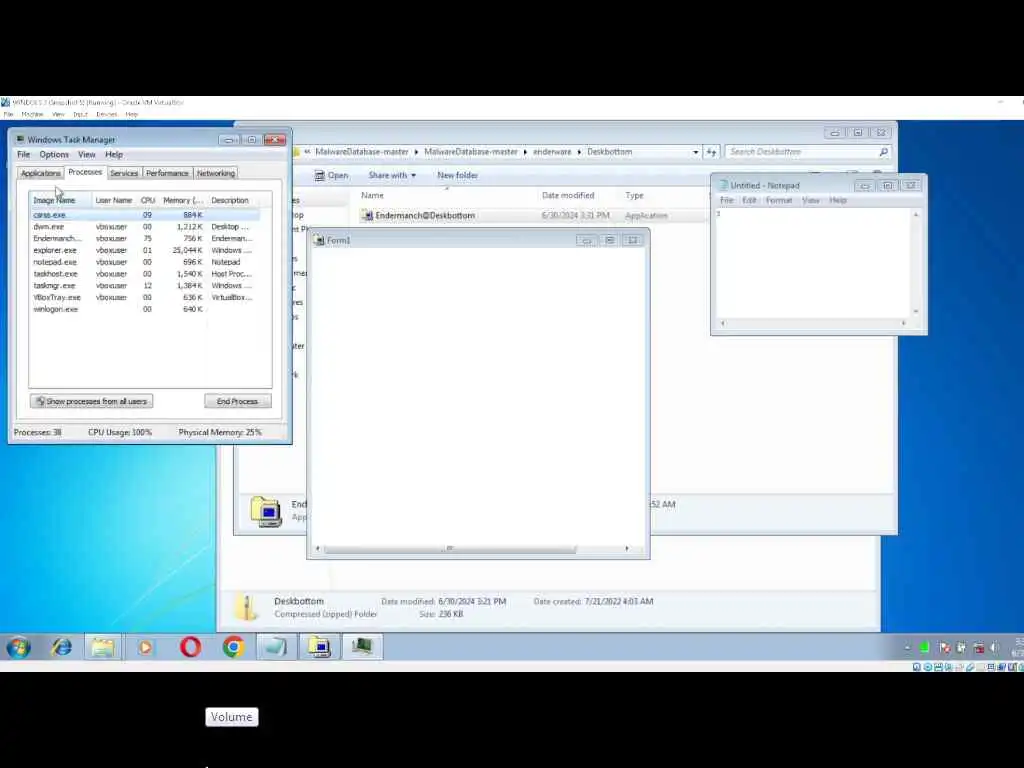Open VirtualBox Machine menu
Screen dimensions: 1024x768
(x=32, y=114)
